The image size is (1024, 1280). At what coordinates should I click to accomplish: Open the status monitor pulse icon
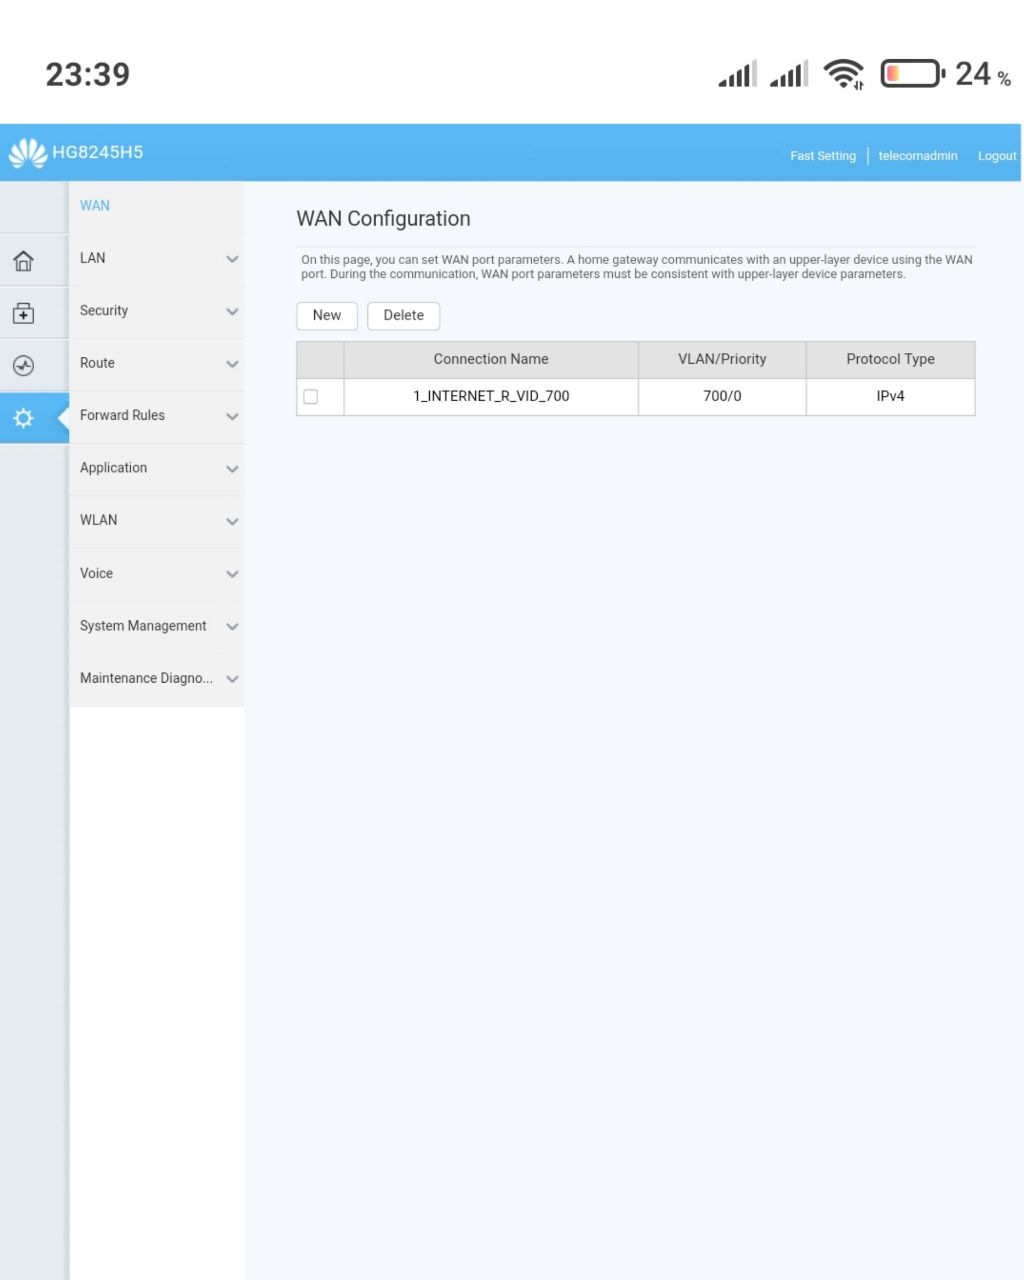coord(23,366)
